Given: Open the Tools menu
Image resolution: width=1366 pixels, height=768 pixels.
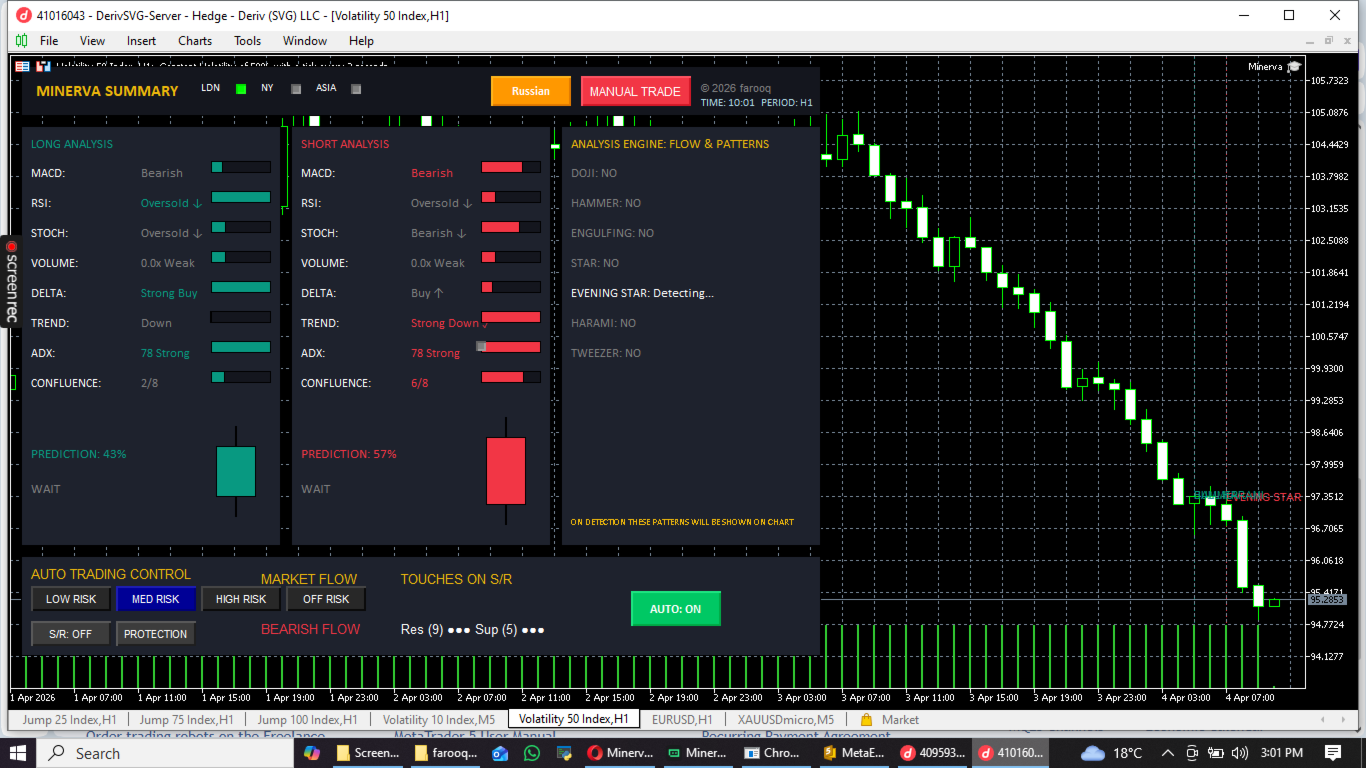Looking at the screenshot, I should point(247,41).
